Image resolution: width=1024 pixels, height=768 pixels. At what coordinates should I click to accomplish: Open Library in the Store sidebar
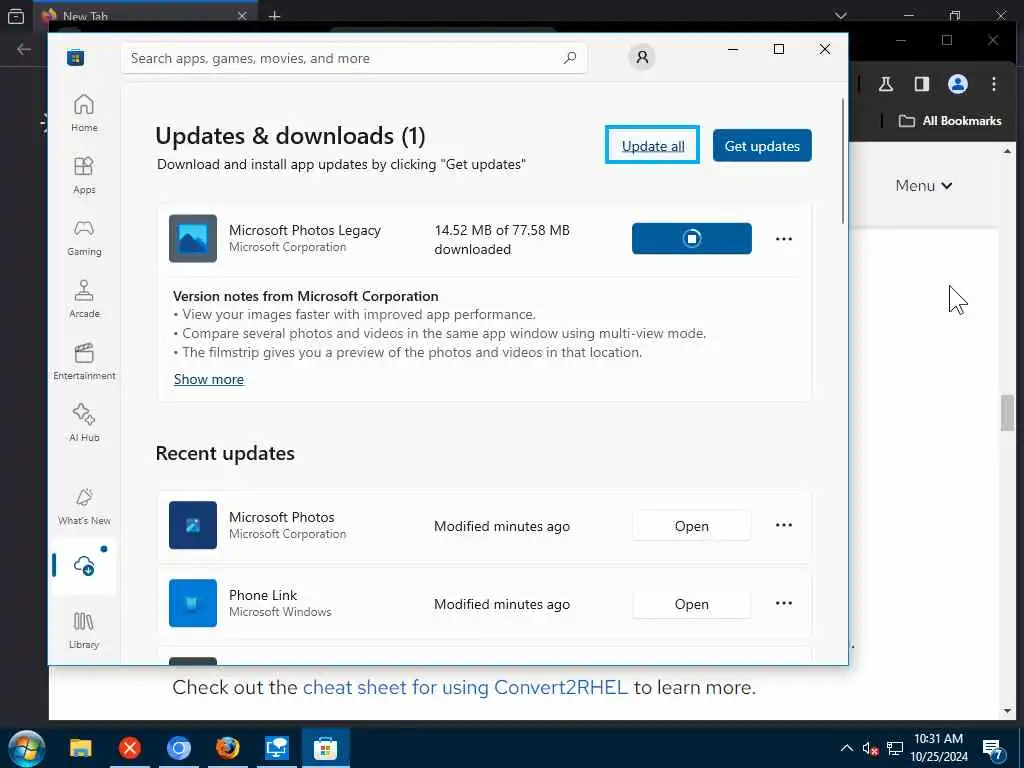pyautogui.click(x=84, y=630)
